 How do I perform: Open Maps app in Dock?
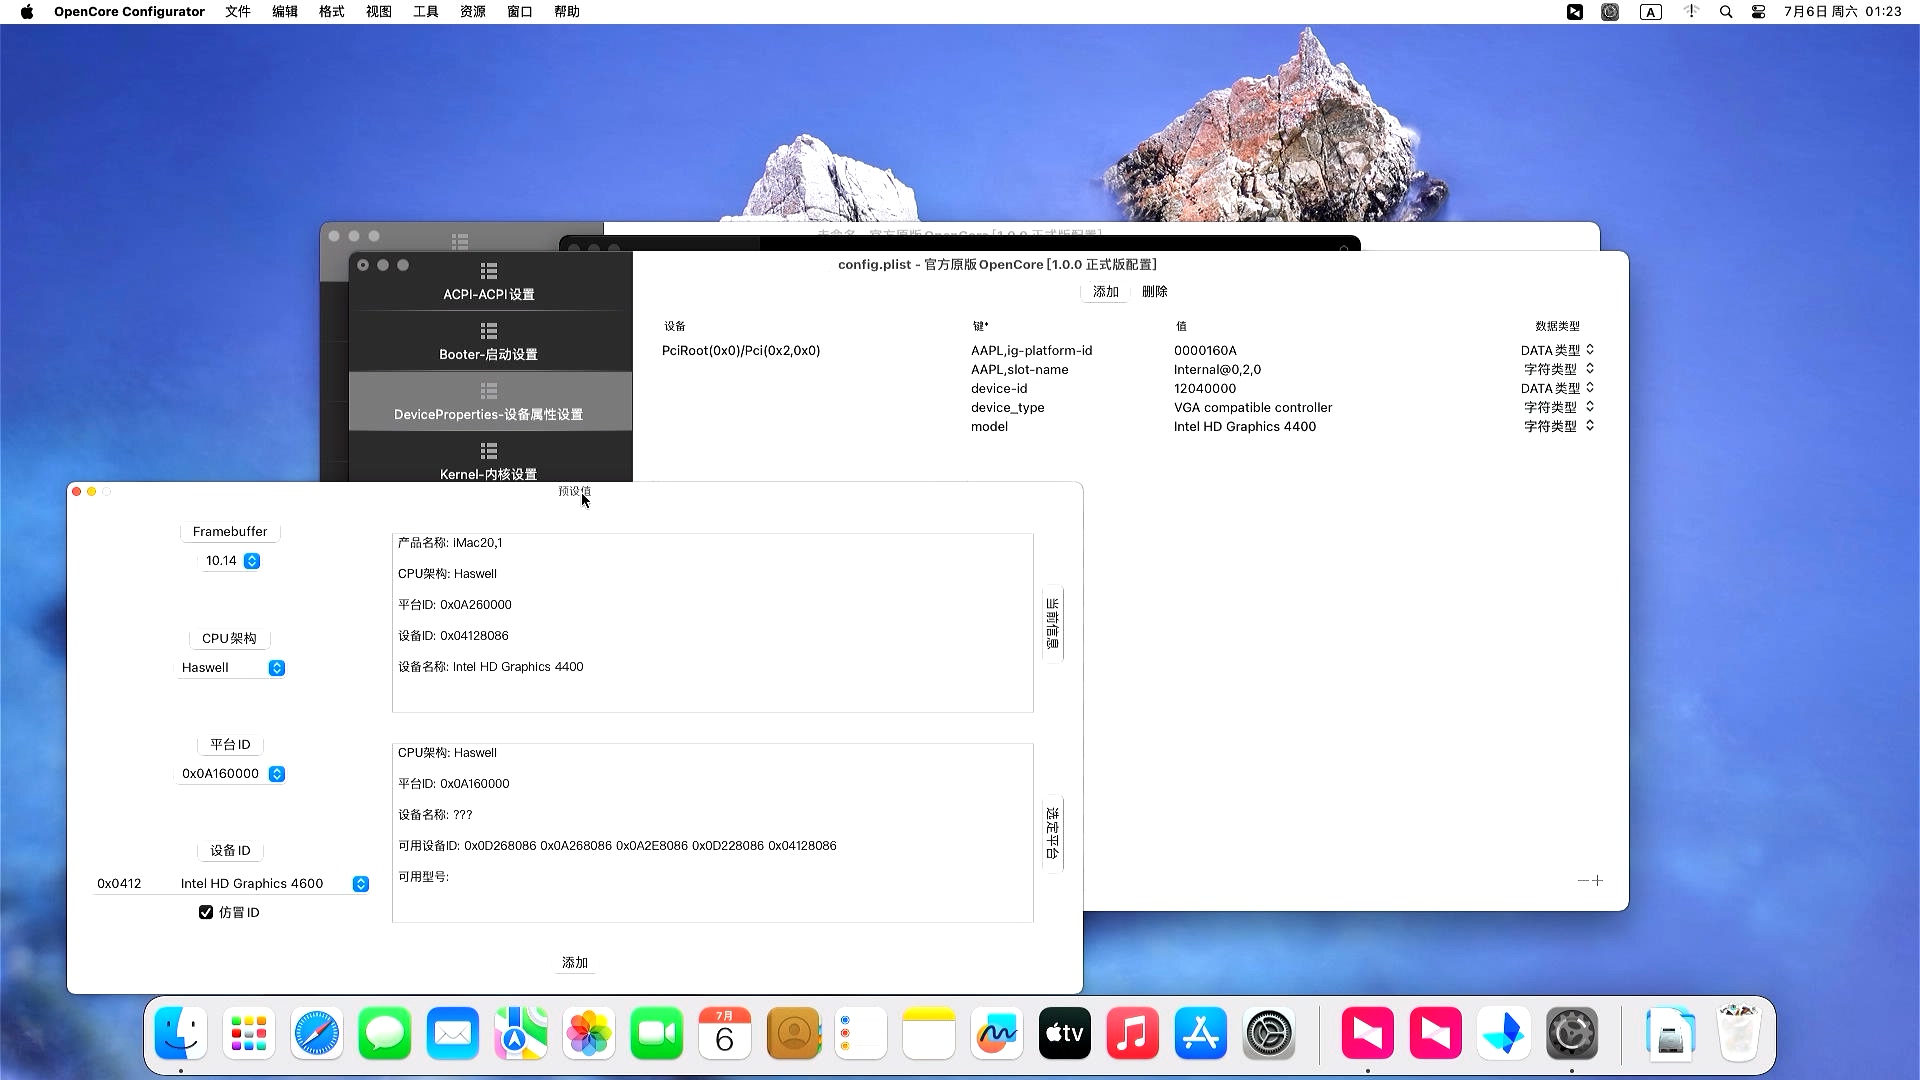tap(521, 1033)
